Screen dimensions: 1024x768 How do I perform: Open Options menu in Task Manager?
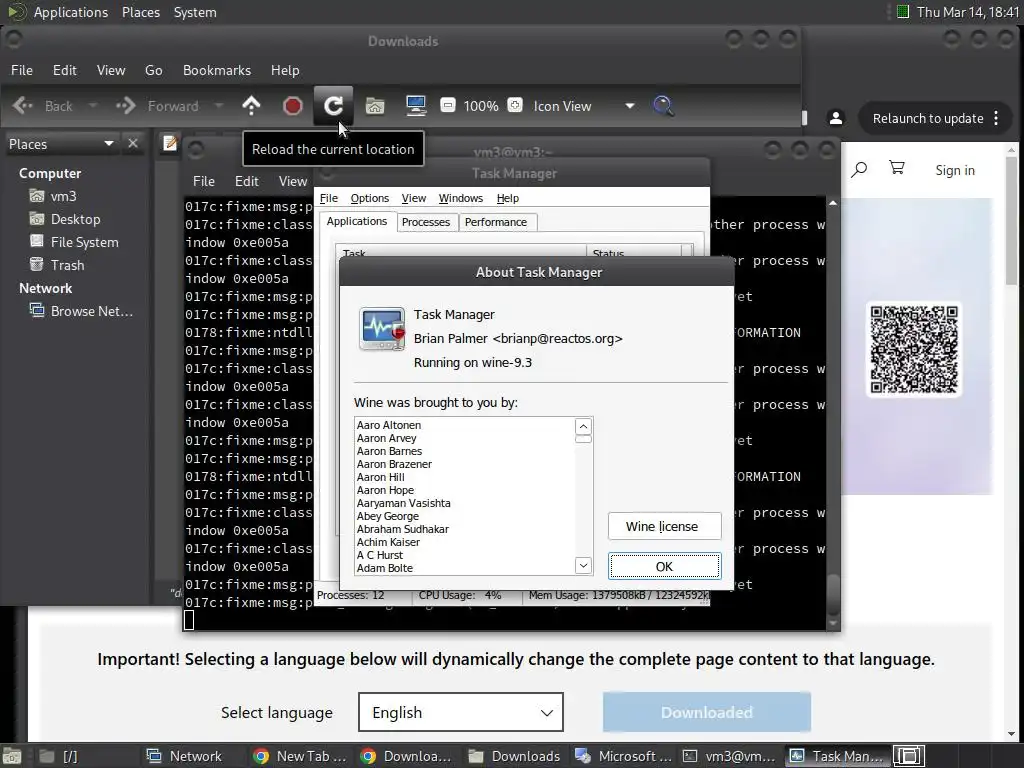(x=370, y=198)
